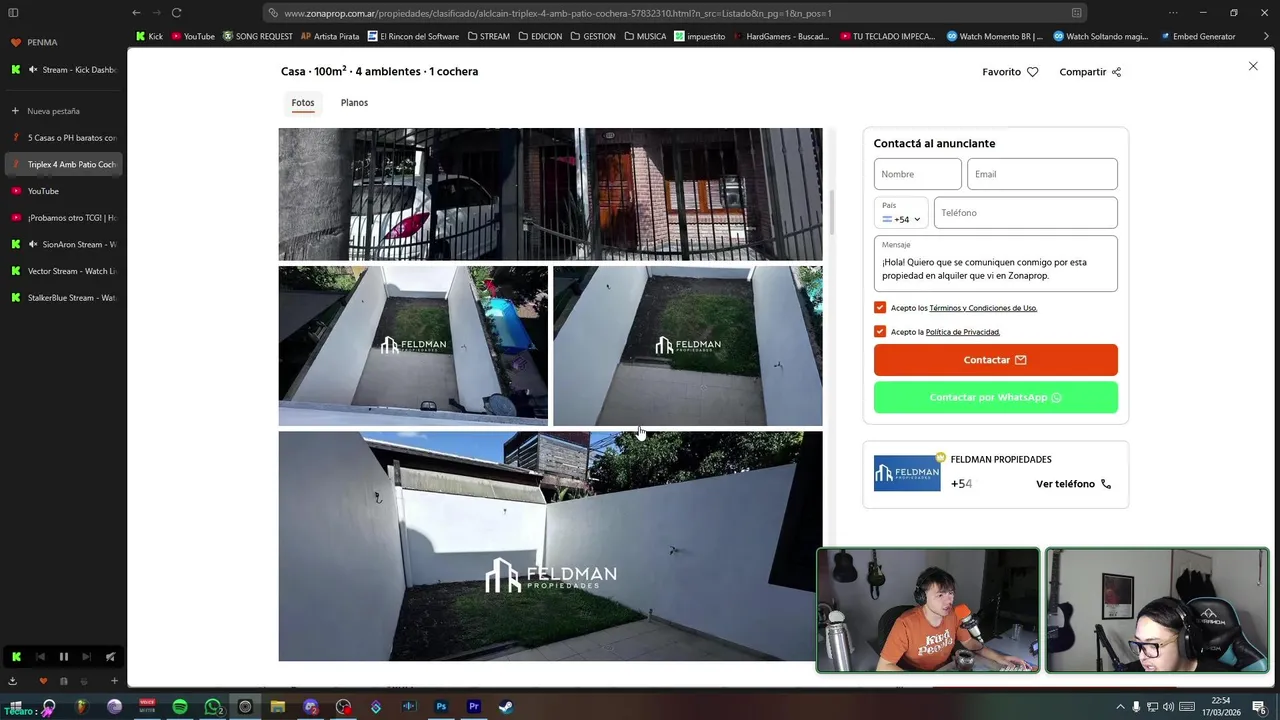Skip to next track in sidebar player
Screen dimensions: 1280x720
coord(86,657)
